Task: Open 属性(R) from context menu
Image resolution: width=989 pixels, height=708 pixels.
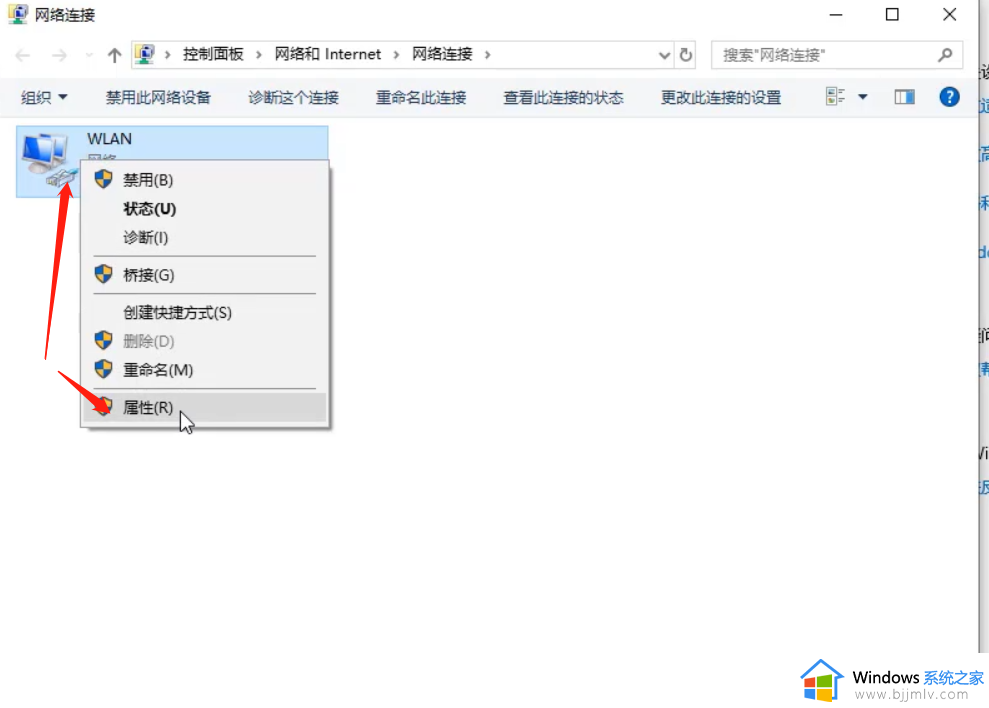Action: [204, 408]
